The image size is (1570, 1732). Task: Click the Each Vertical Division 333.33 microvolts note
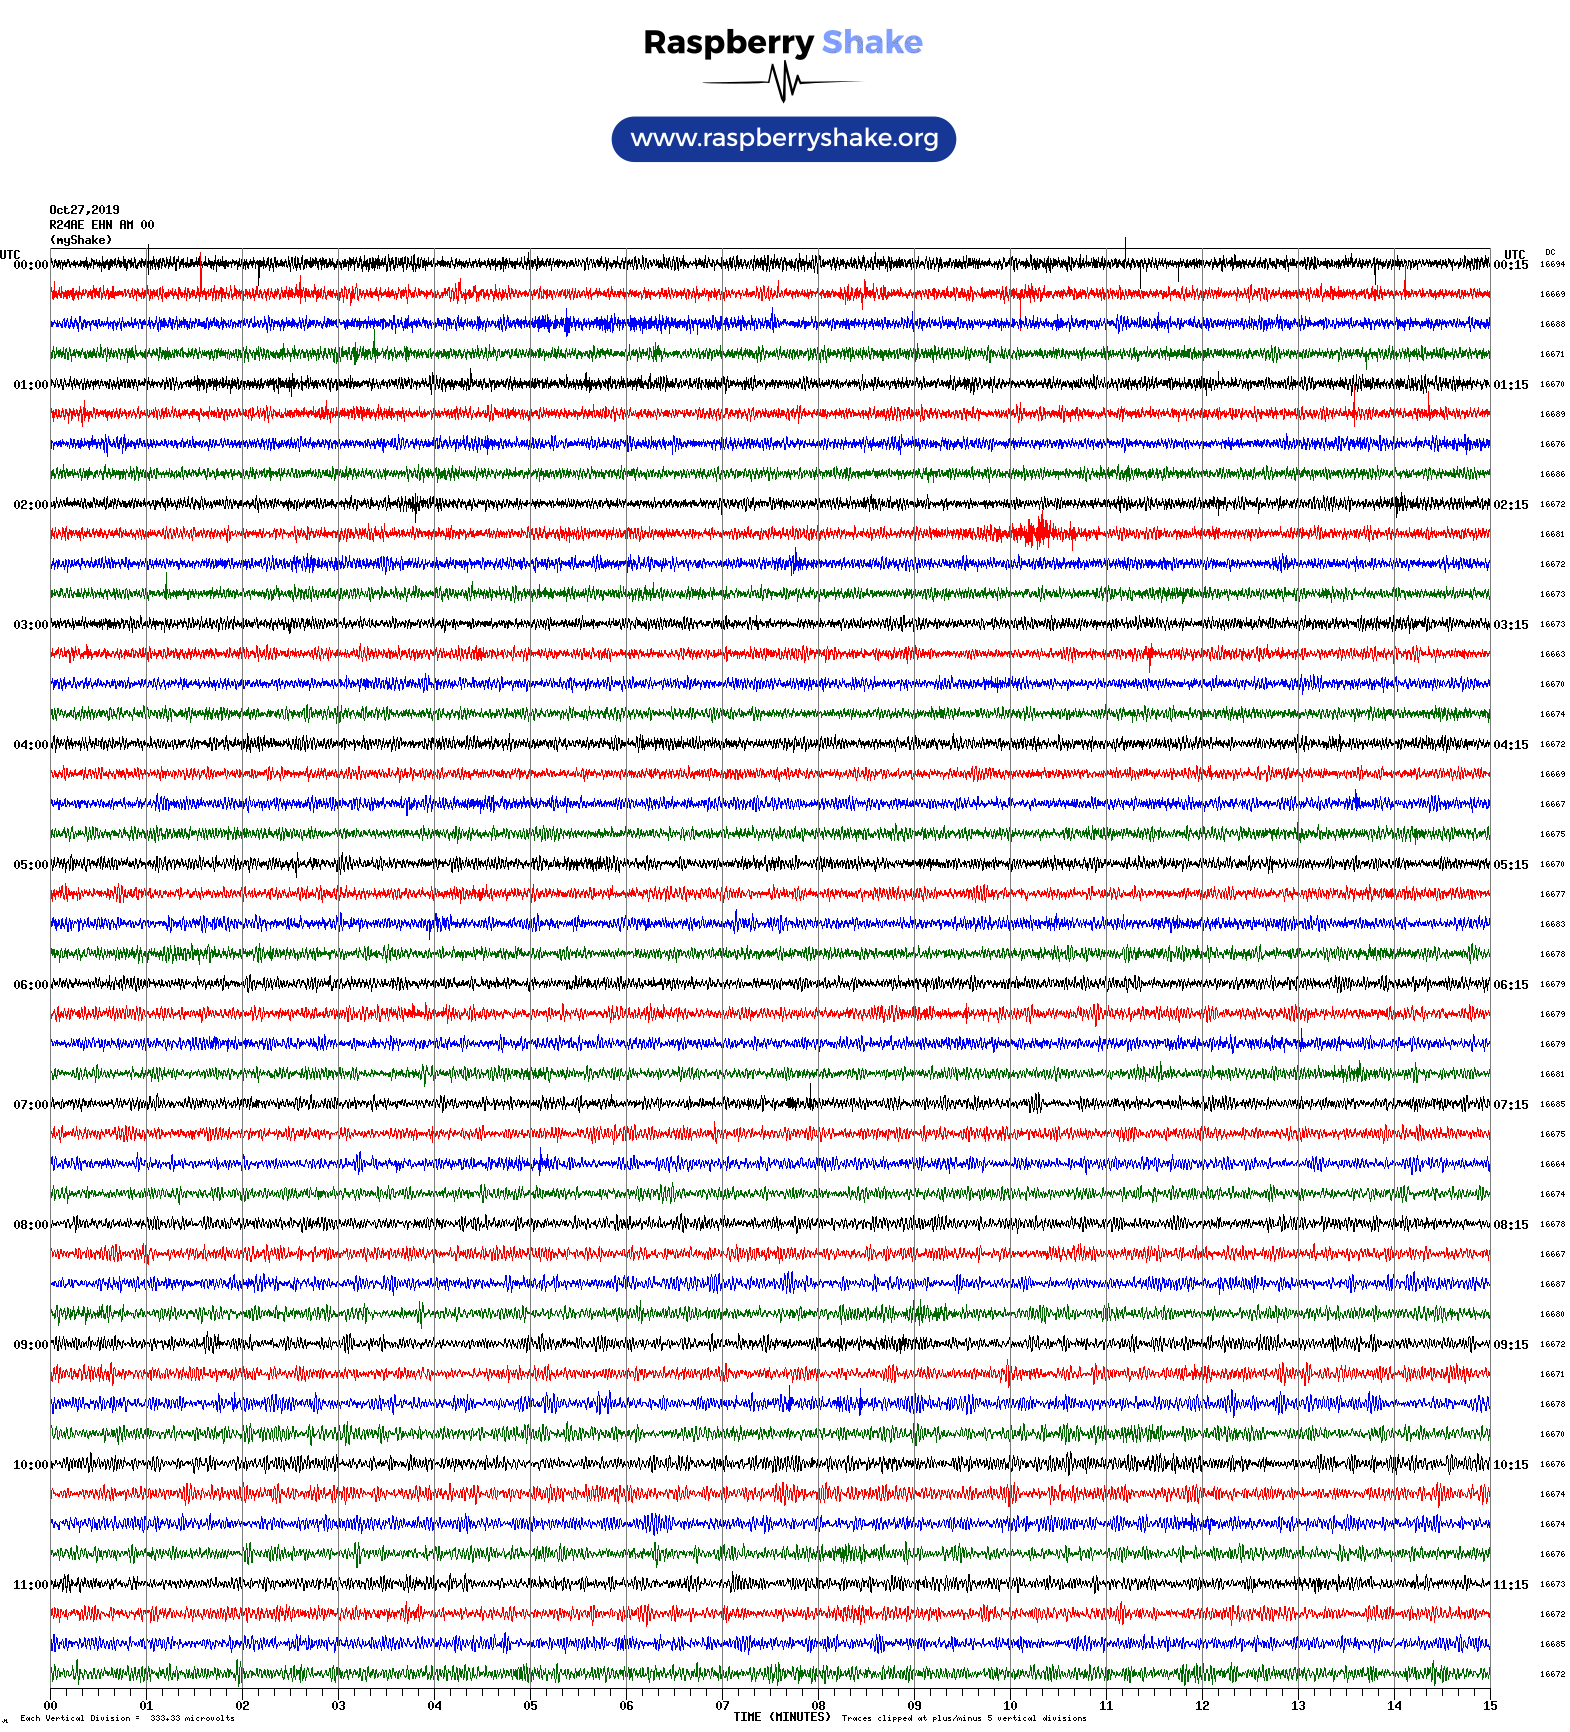127,1718
